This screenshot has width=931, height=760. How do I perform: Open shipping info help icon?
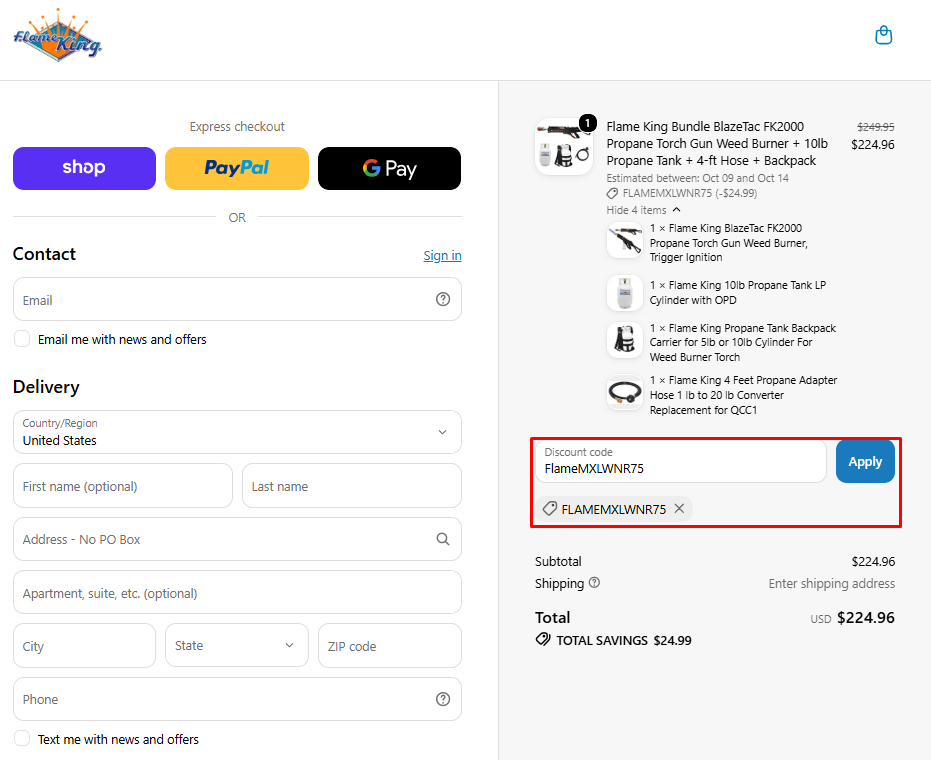pos(594,582)
